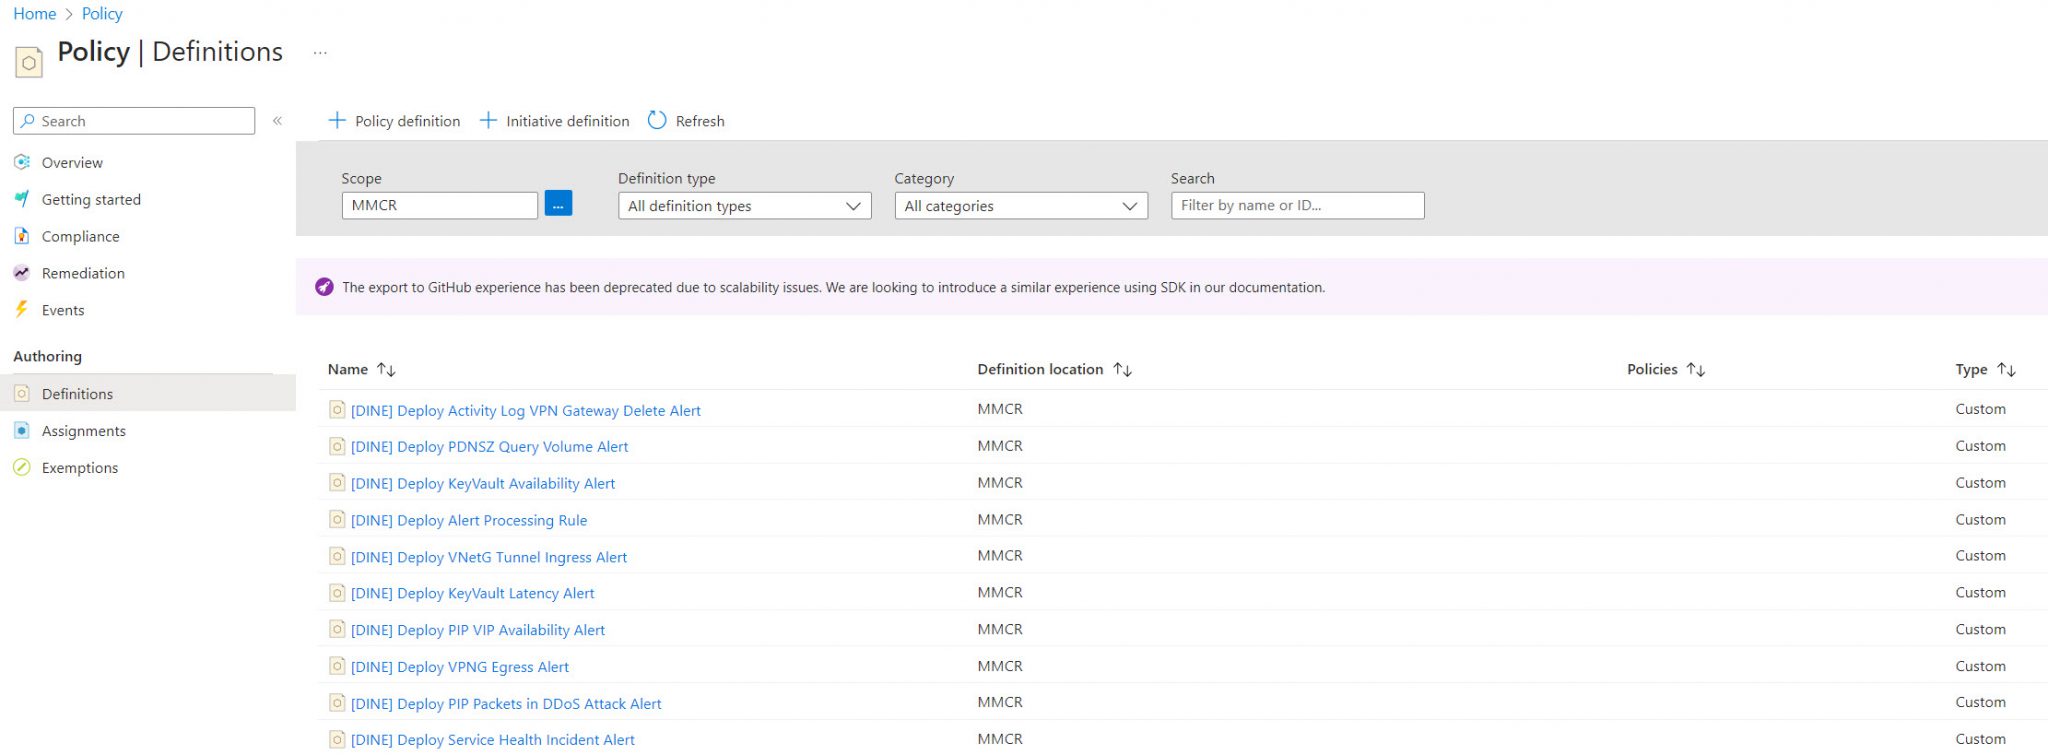Collapse the left navigation pane
The height and width of the screenshot is (755, 2048).
pyautogui.click(x=277, y=121)
